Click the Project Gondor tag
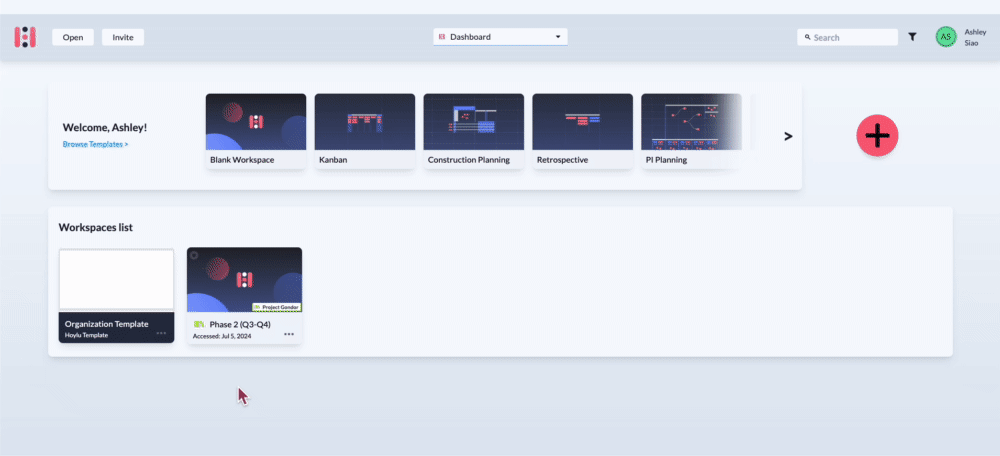This screenshot has width=1000, height=456. pos(277,307)
